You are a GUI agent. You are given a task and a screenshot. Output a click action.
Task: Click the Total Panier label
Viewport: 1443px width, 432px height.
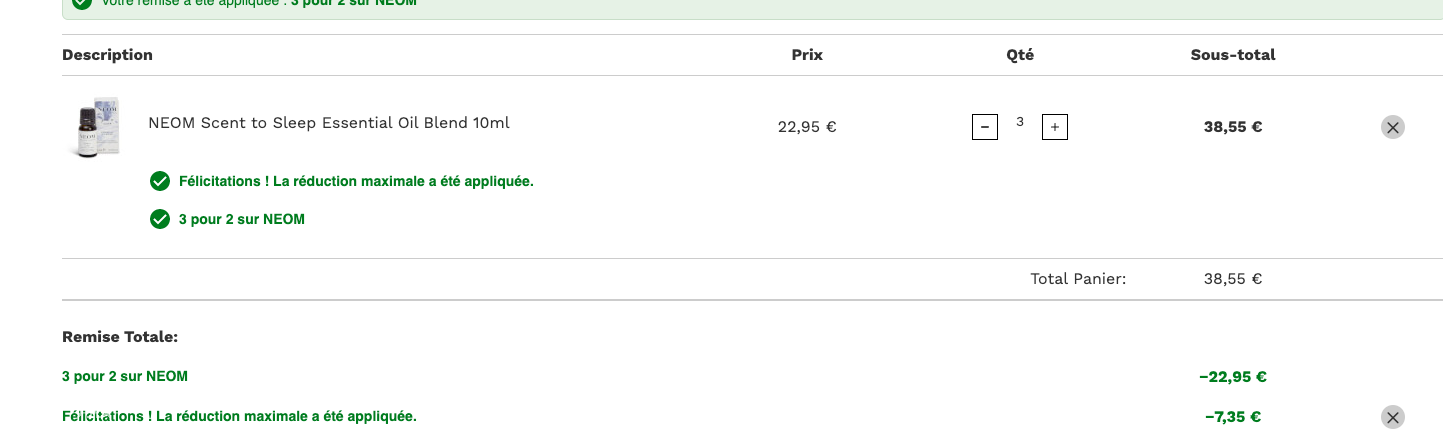1077,279
